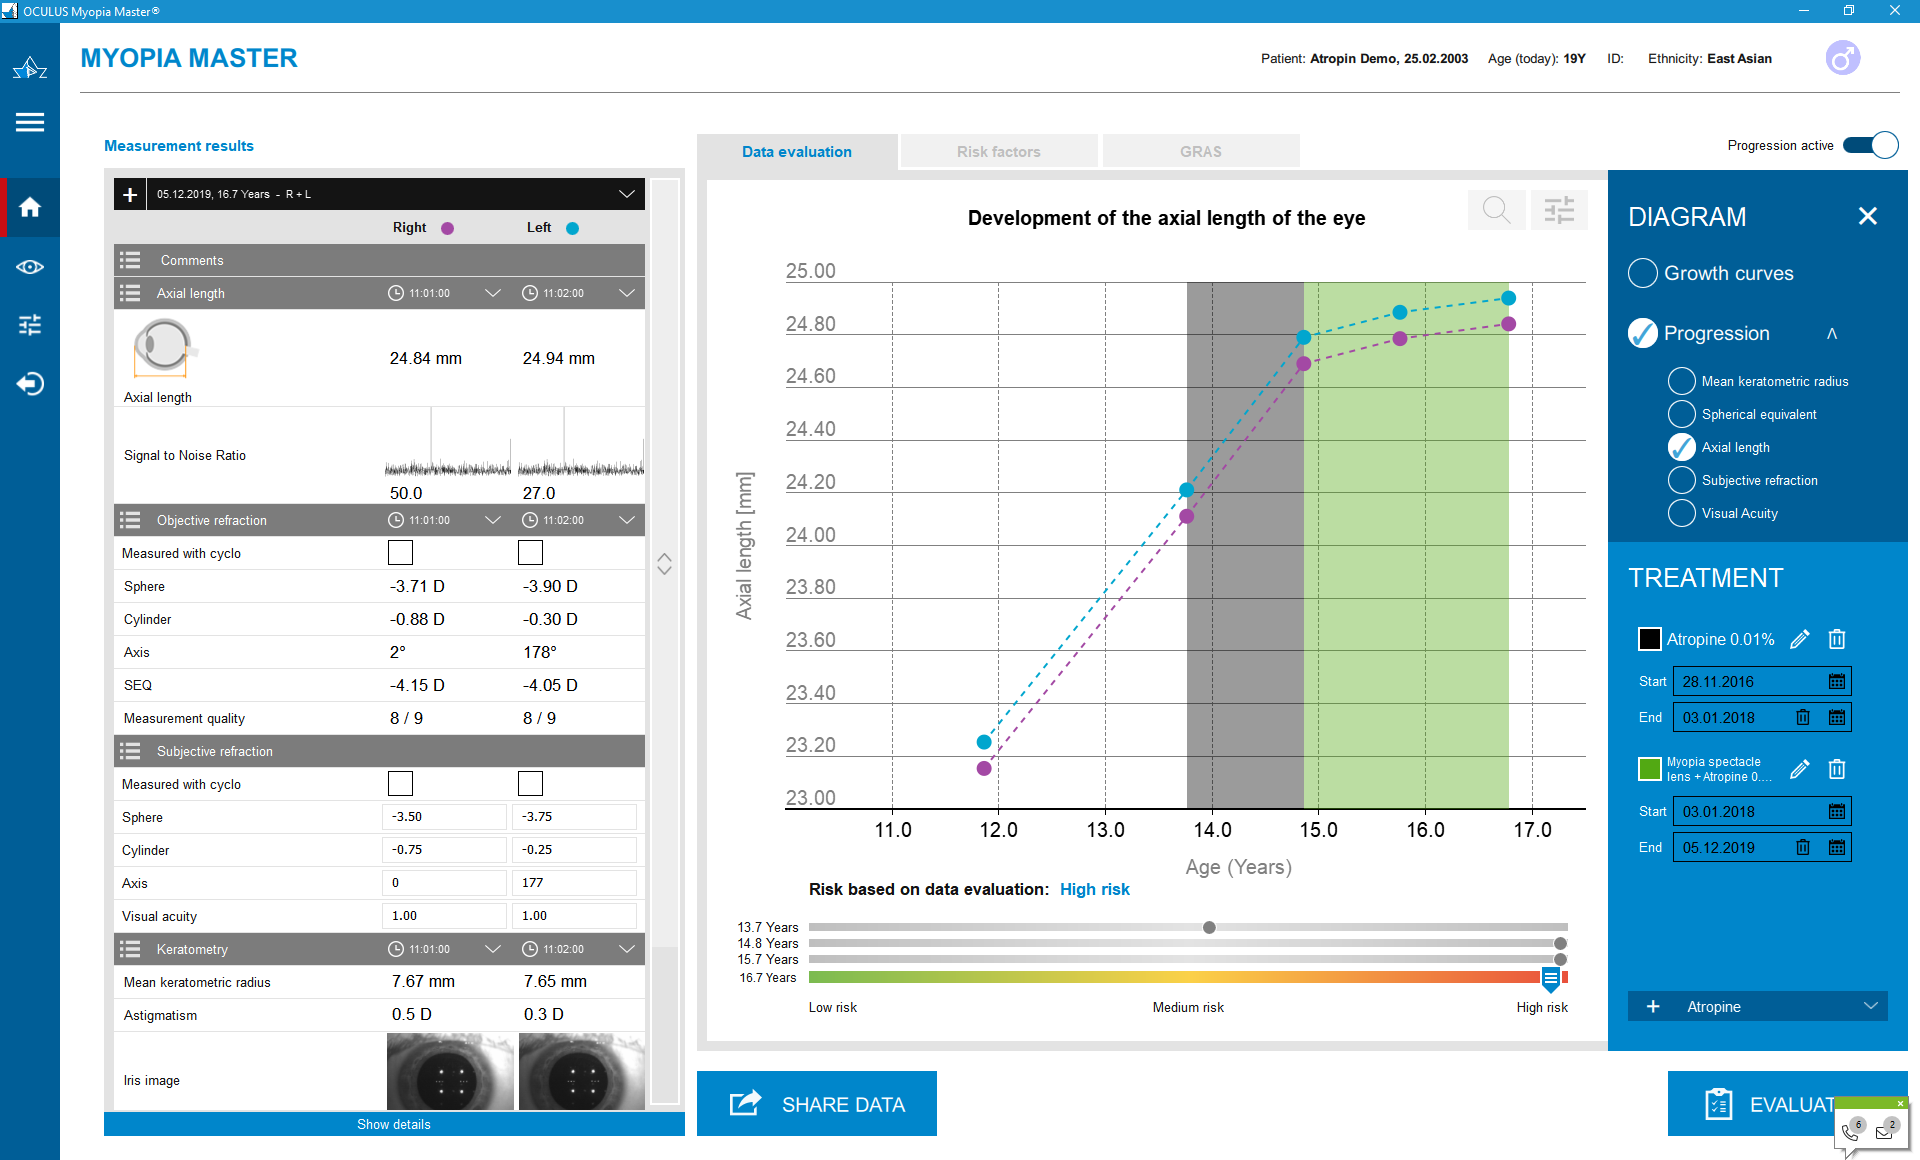Expand Objective refraction 11:02:00 dropdown
This screenshot has width=1920, height=1160.
[x=626, y=520]
